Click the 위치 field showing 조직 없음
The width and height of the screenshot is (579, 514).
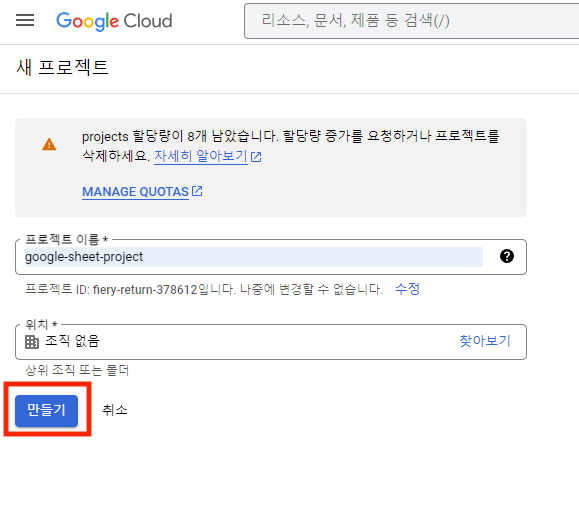point(271,342)
